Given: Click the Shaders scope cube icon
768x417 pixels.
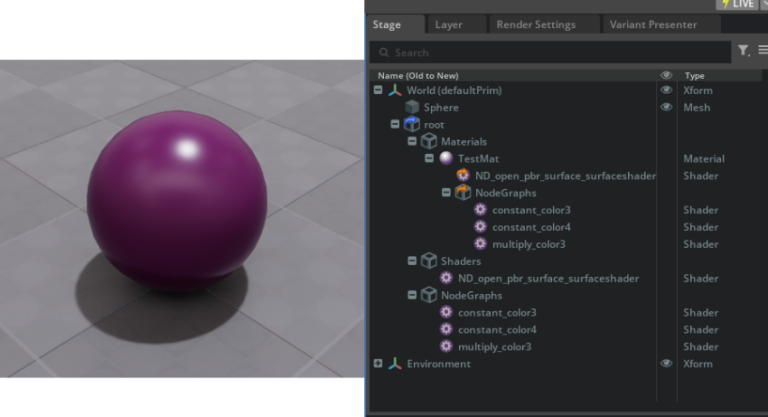Looking at the screenshot, I should [x=429, y=261].
